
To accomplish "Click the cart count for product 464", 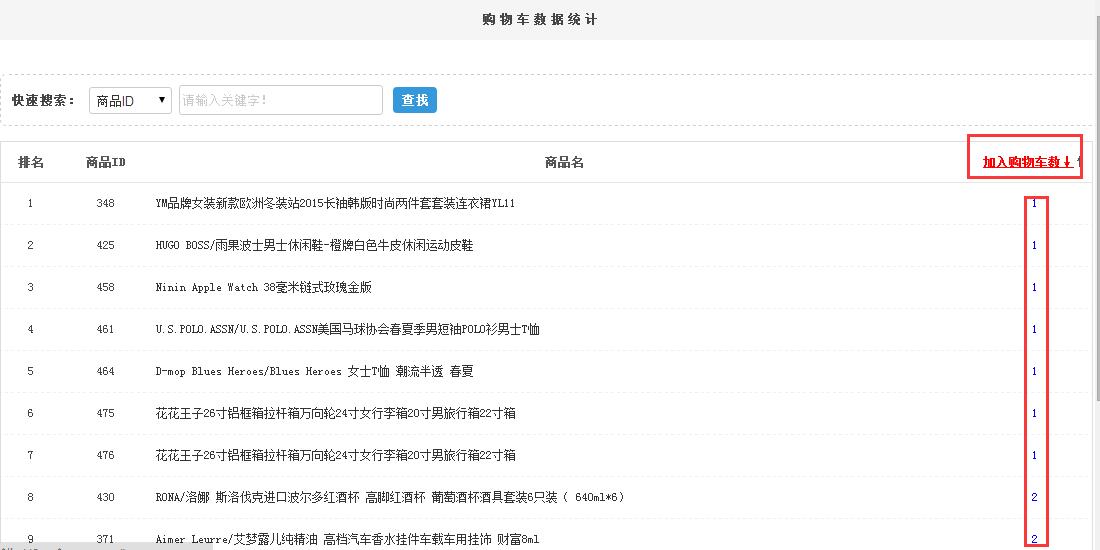I will coord(1034,372).
